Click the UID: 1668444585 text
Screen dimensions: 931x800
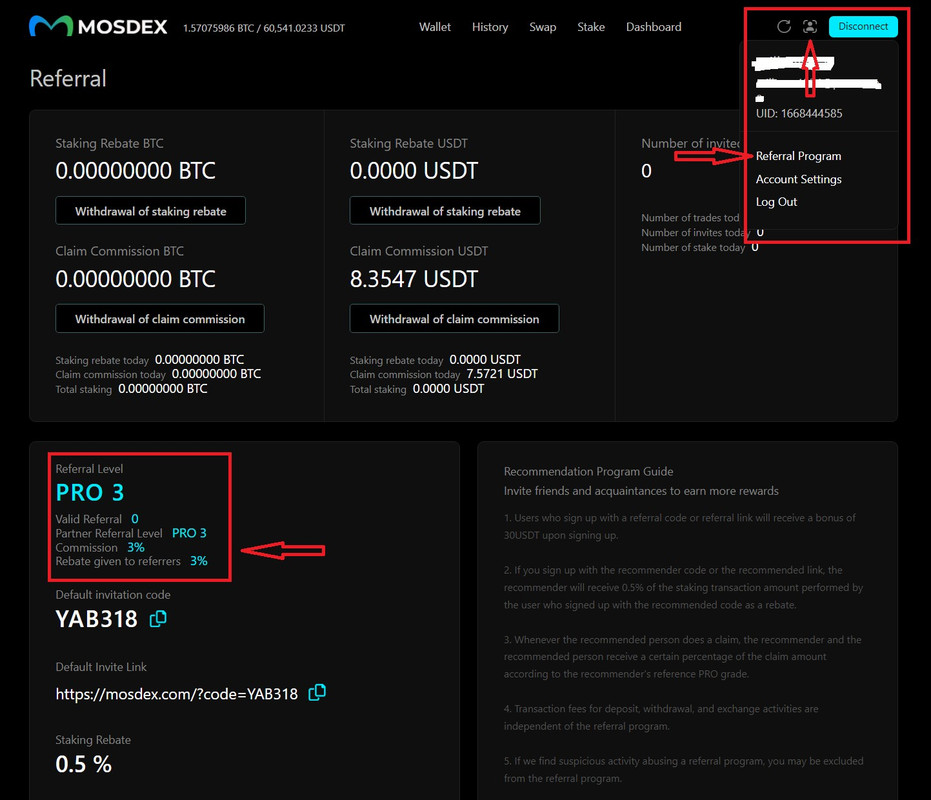point(799,113)
